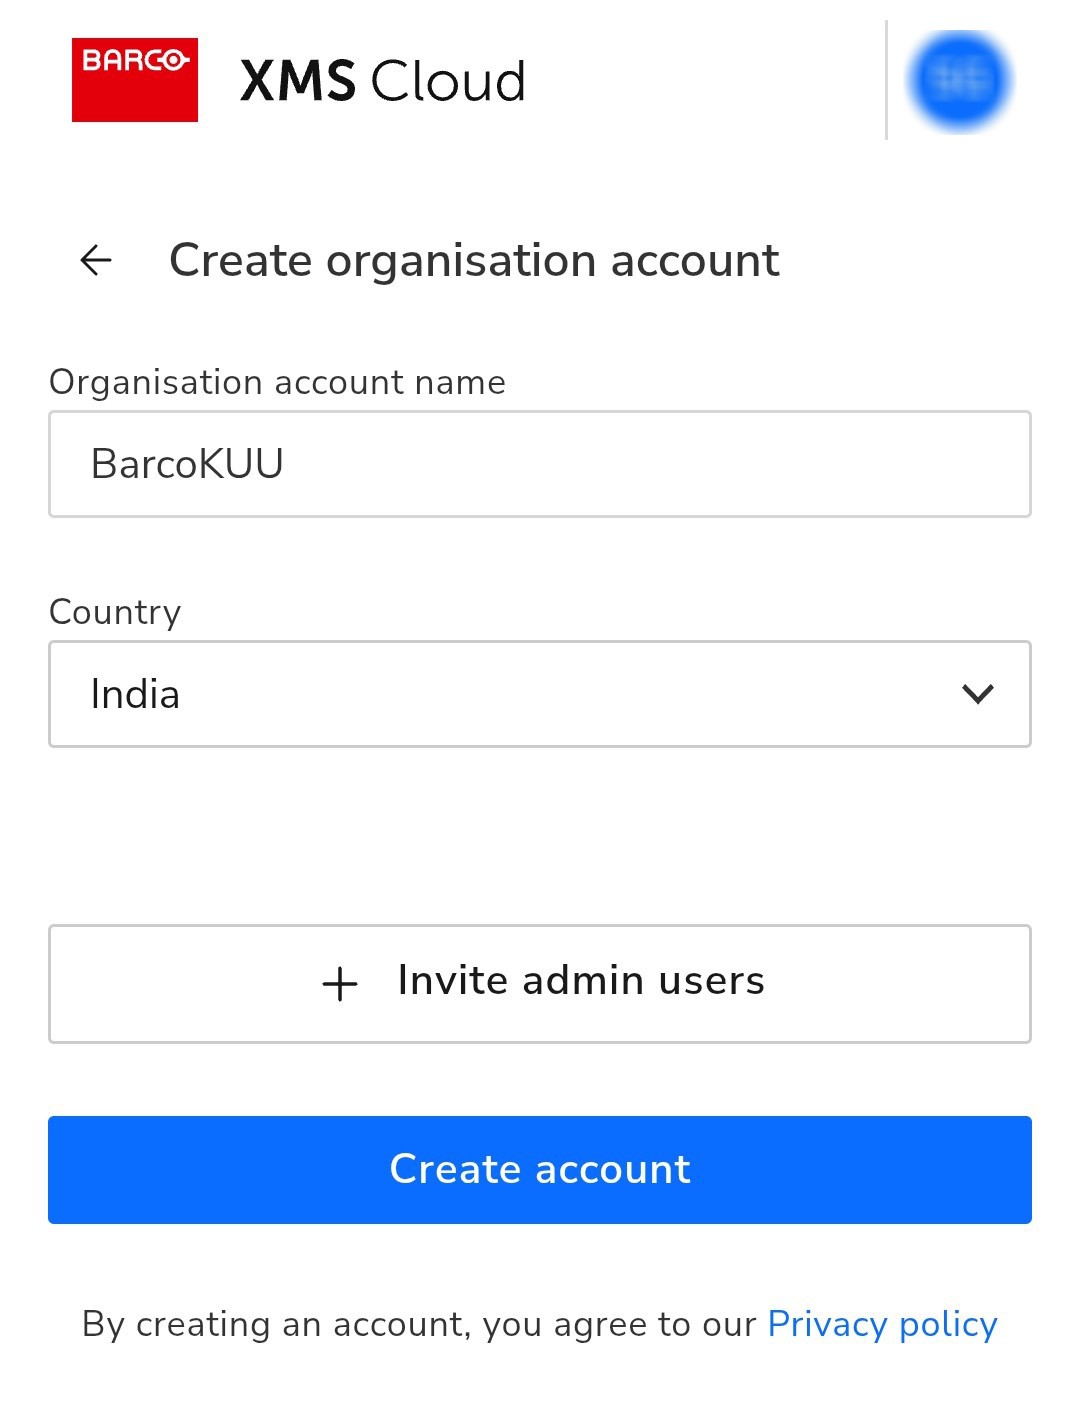This screenshot has width=1080, height=1405.
Task: Click the plus icon beside Invite admin users
Action: (x=340, y=984)
